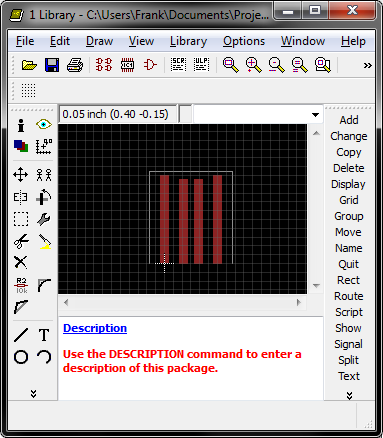Click the printer icon
Image resolution: width=383 pixels, height=438 pixels.
[x=75, y=65]
